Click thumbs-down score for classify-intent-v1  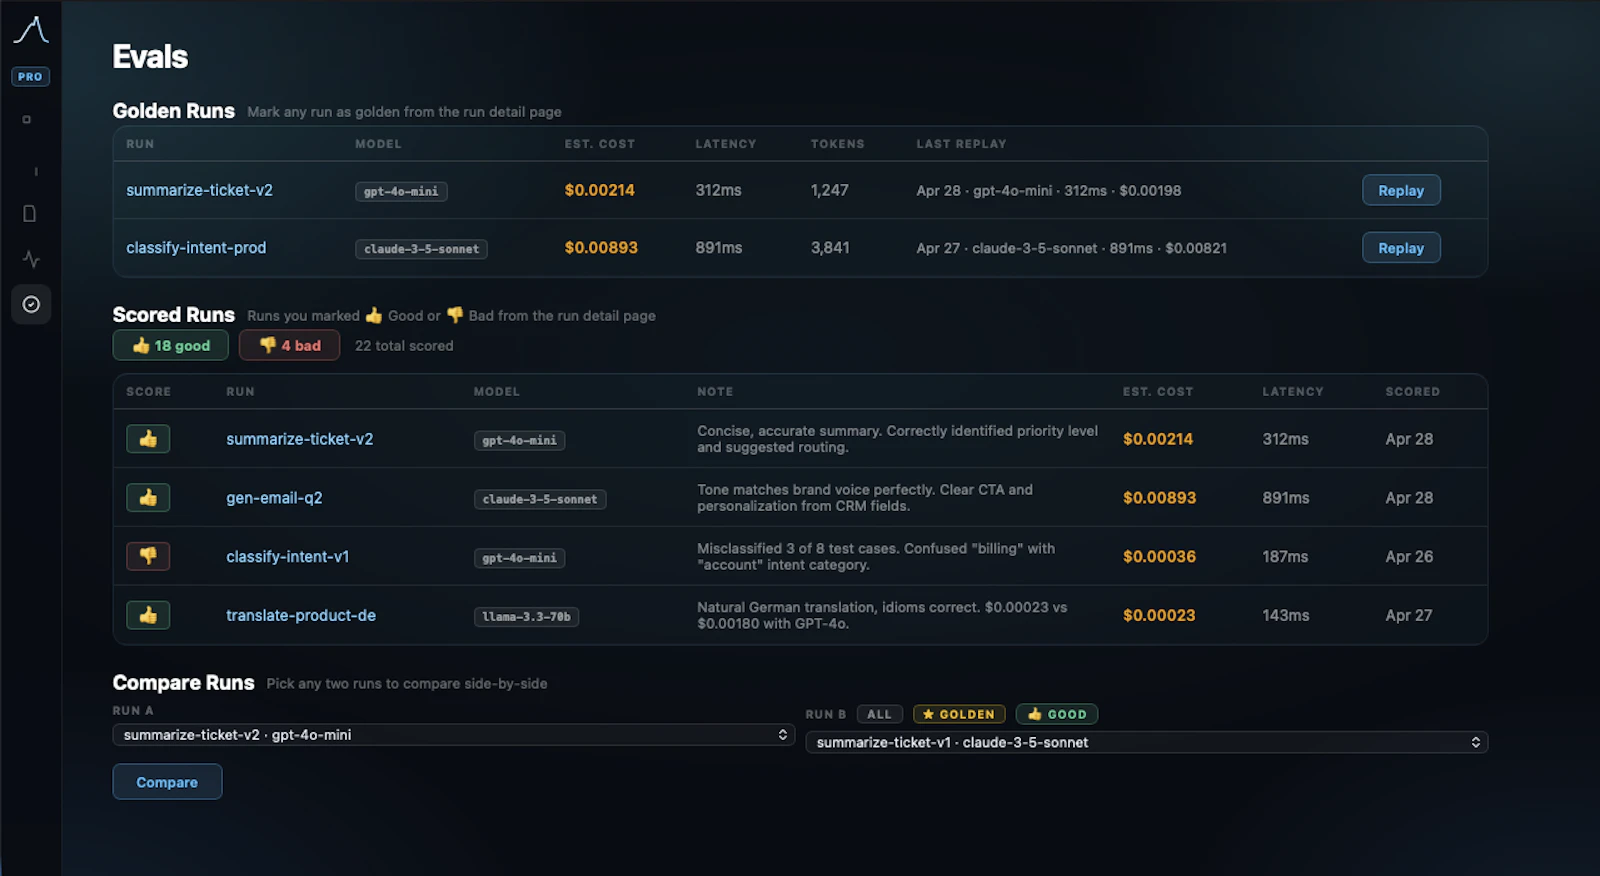[148, 556]
